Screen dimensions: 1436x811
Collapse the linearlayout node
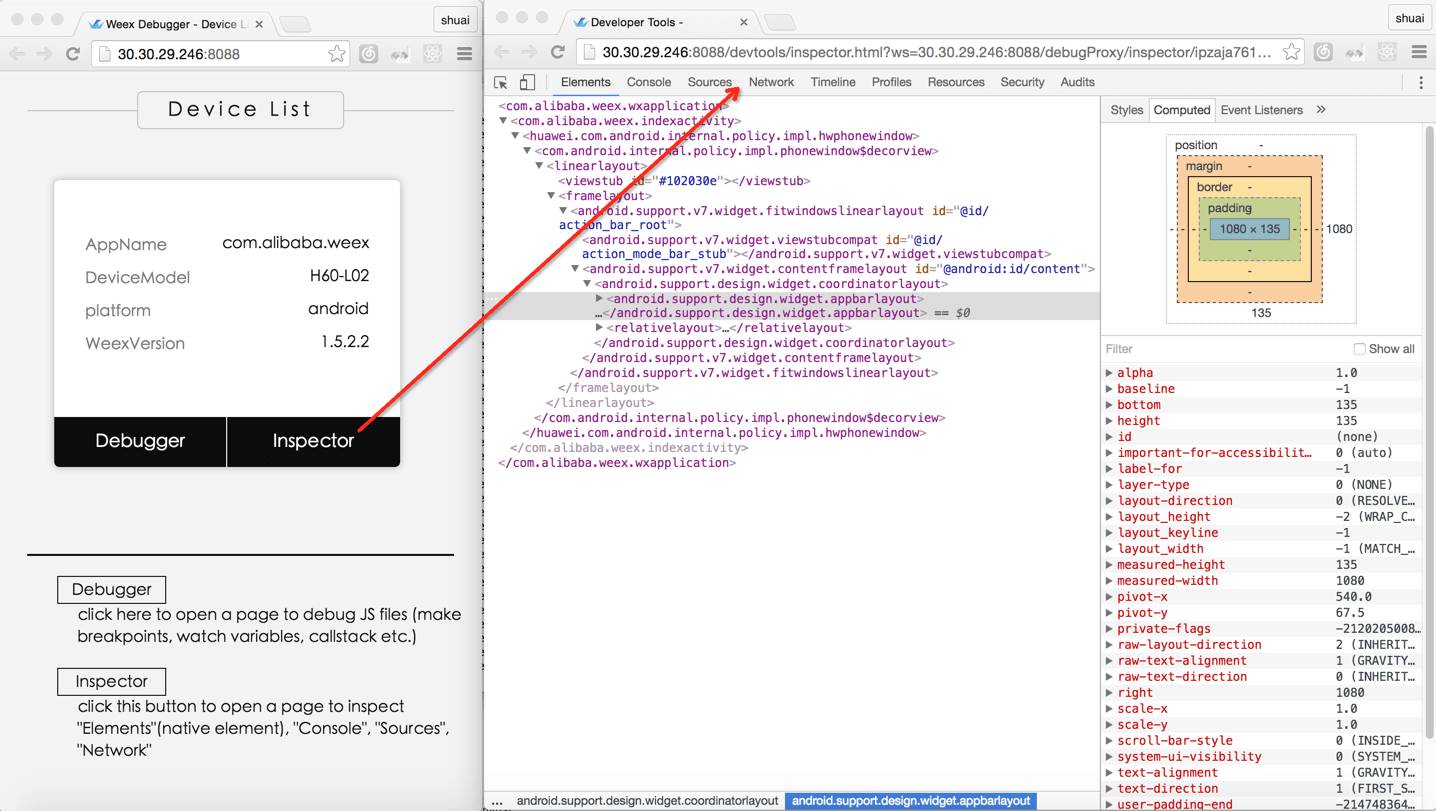pos(539,166)
